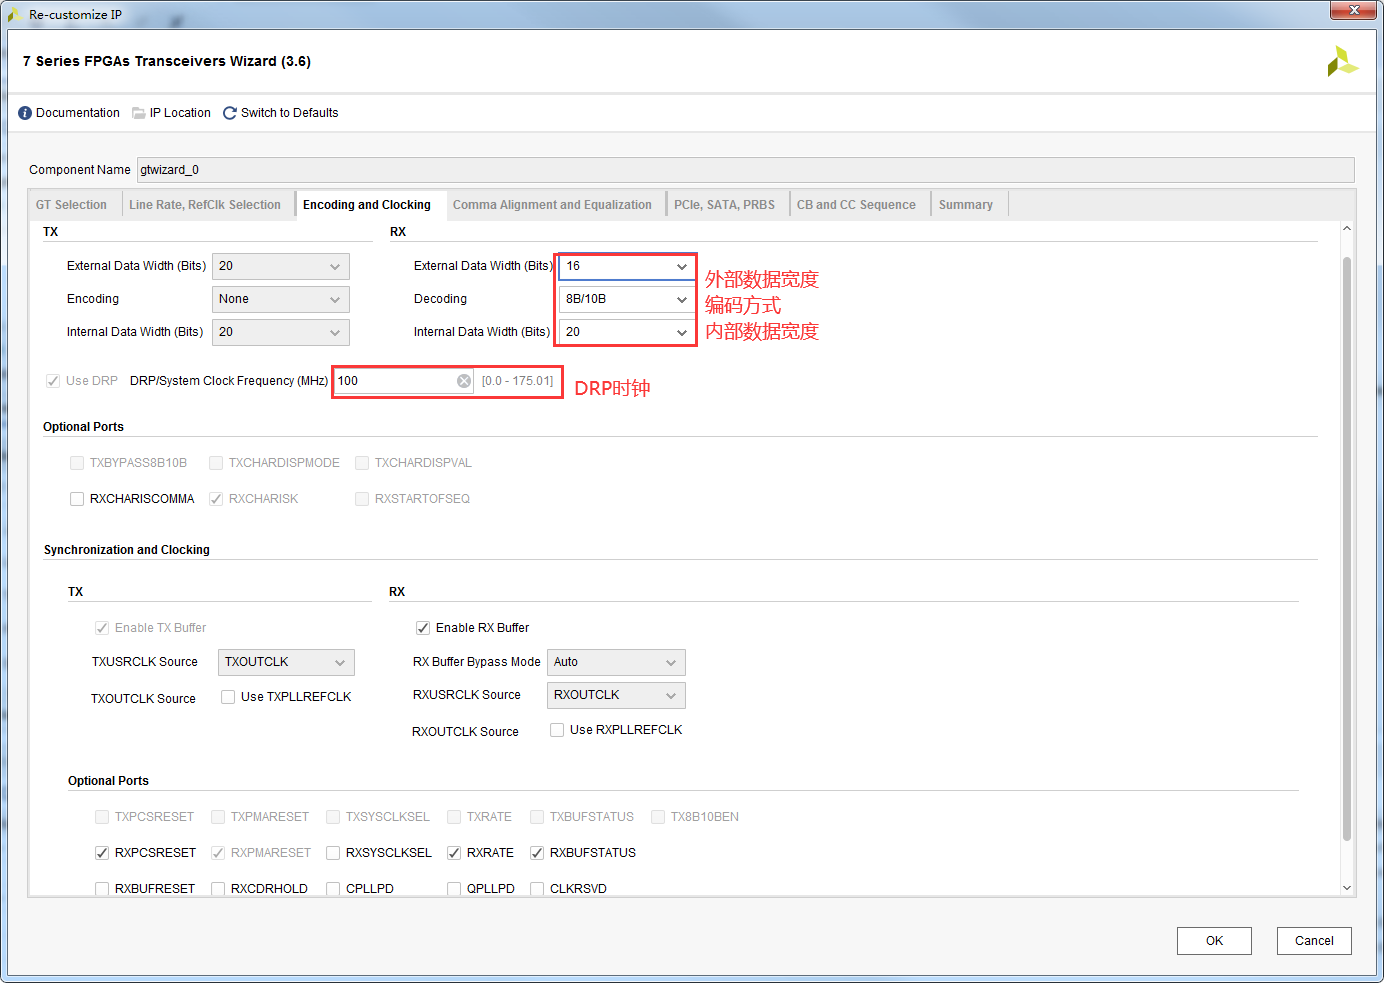This screenshot has height=983, width=1384.
Task: Click the Re-customize IP title bar icon
Action: [15, 14]
